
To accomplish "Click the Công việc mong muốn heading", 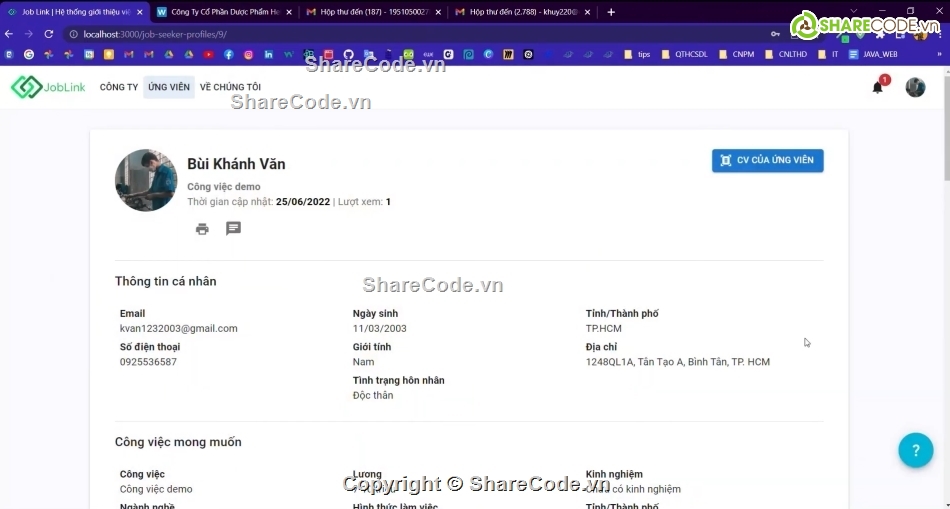I will (x=178, y=442).
